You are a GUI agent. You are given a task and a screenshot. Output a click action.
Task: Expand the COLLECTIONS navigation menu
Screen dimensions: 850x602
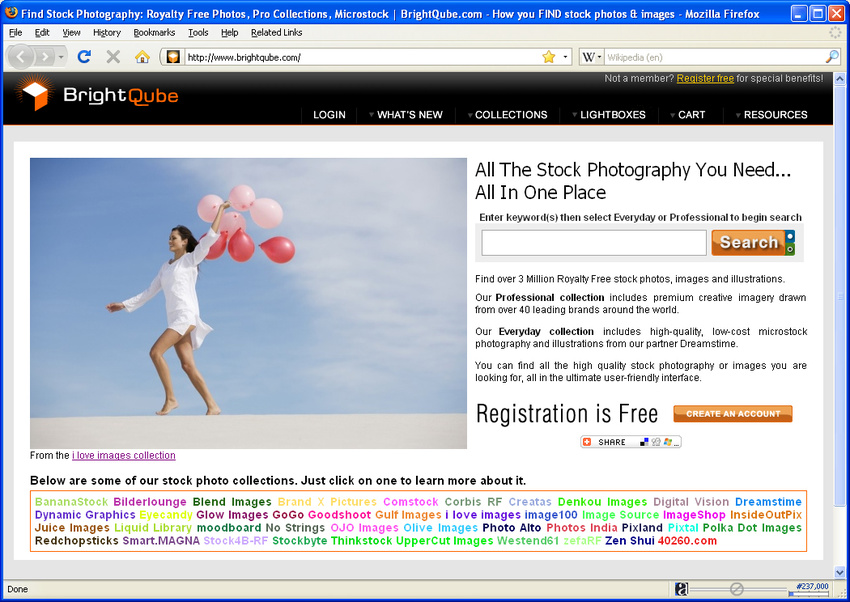[507, 115]
